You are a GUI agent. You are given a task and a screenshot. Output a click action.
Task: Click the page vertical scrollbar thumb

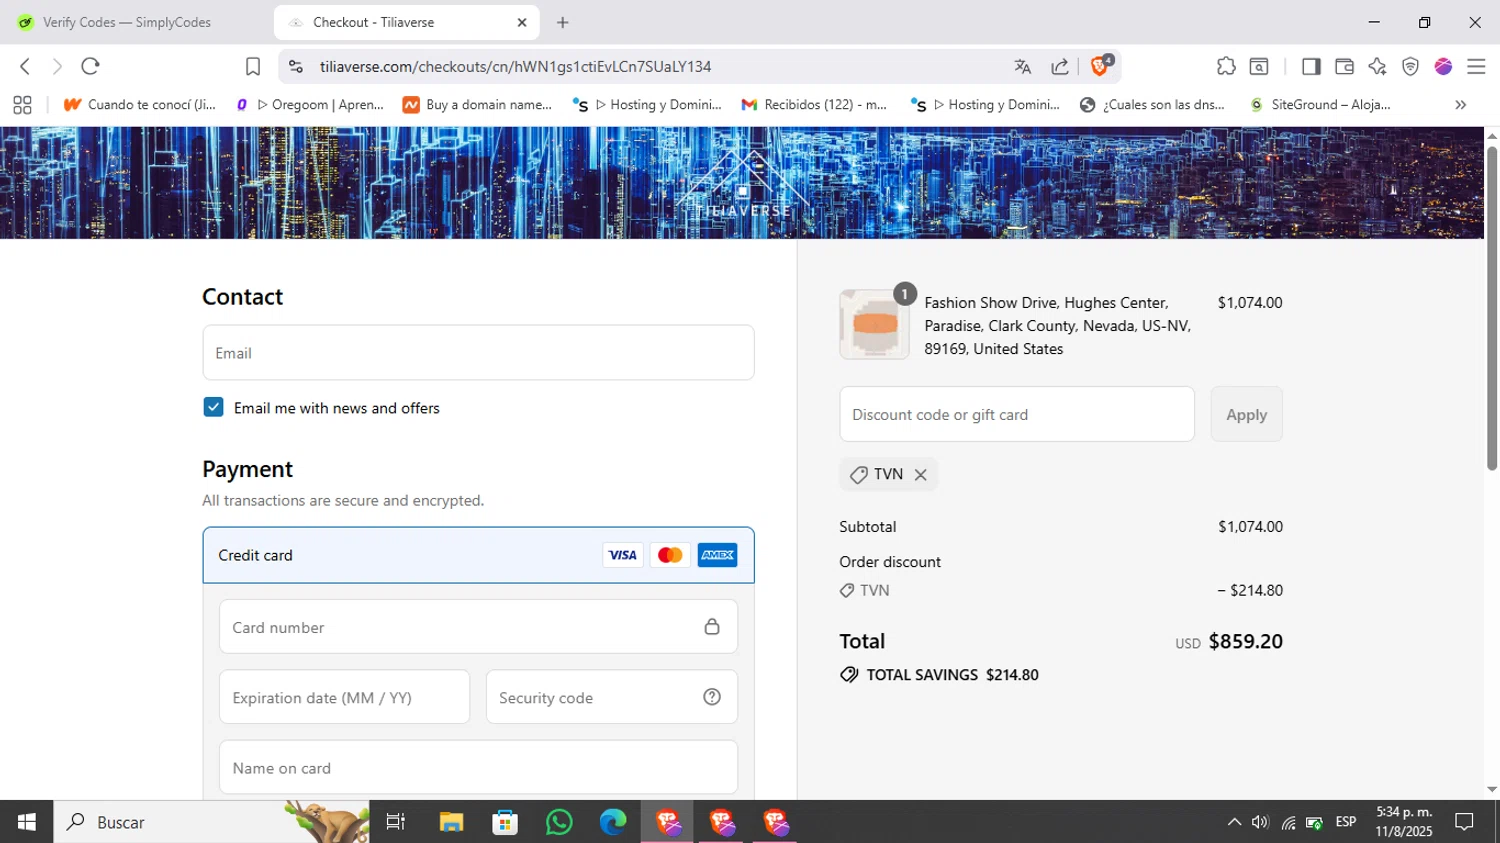click(1491, 308)
